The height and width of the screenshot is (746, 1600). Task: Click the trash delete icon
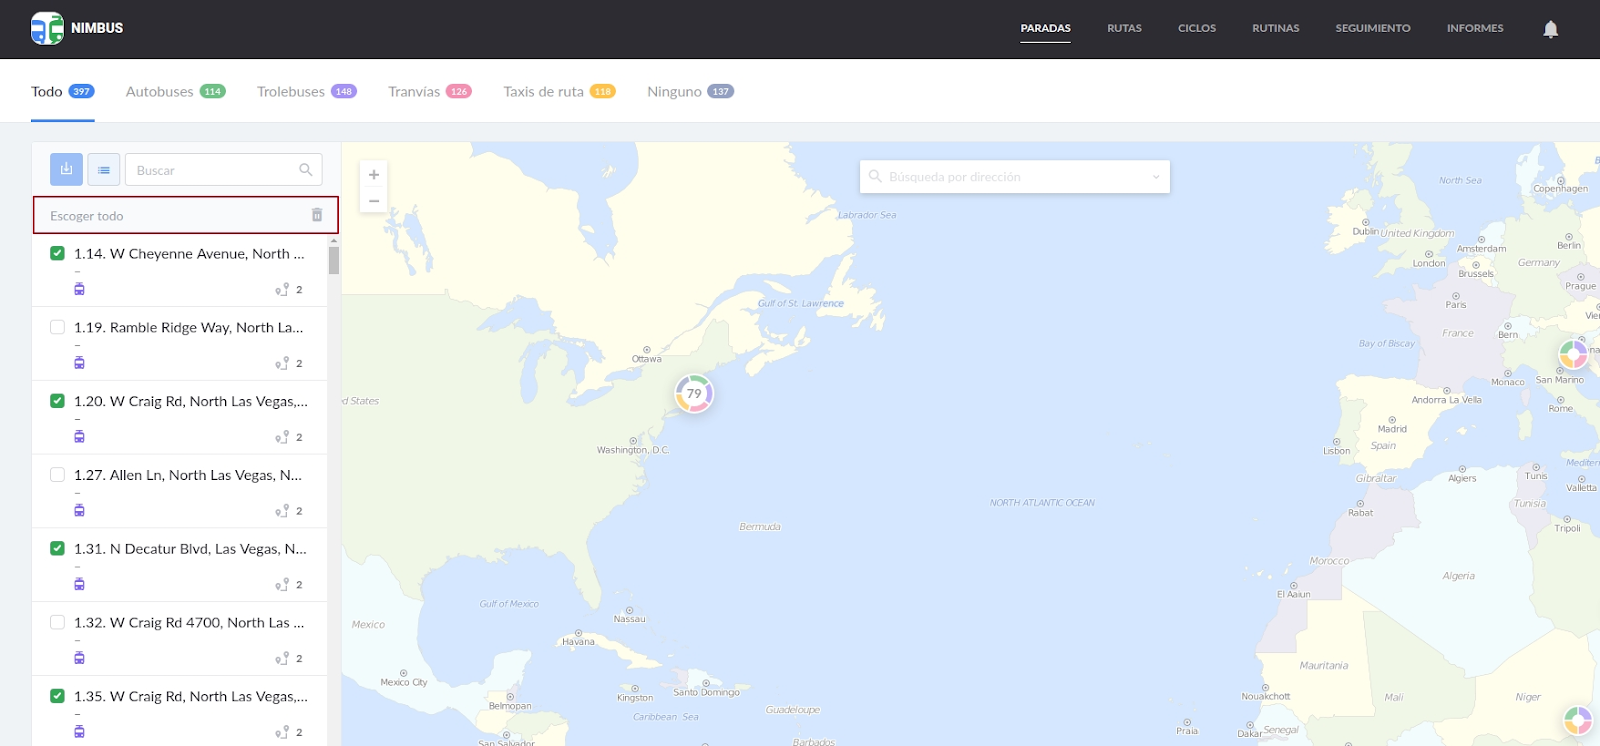tap(317, 215)
